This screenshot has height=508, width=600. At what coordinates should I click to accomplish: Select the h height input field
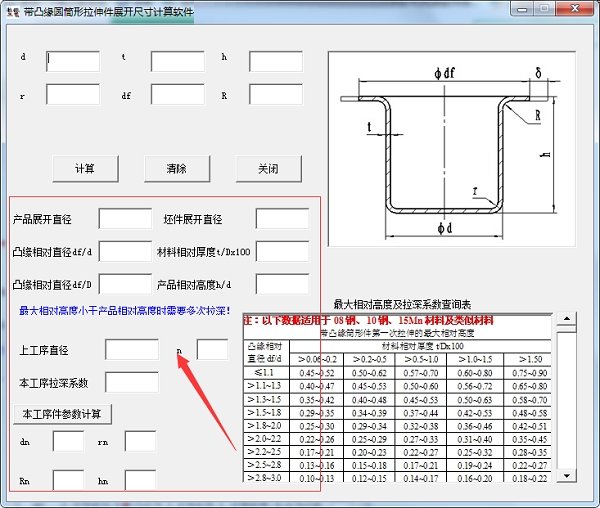[x=276, y=61]
